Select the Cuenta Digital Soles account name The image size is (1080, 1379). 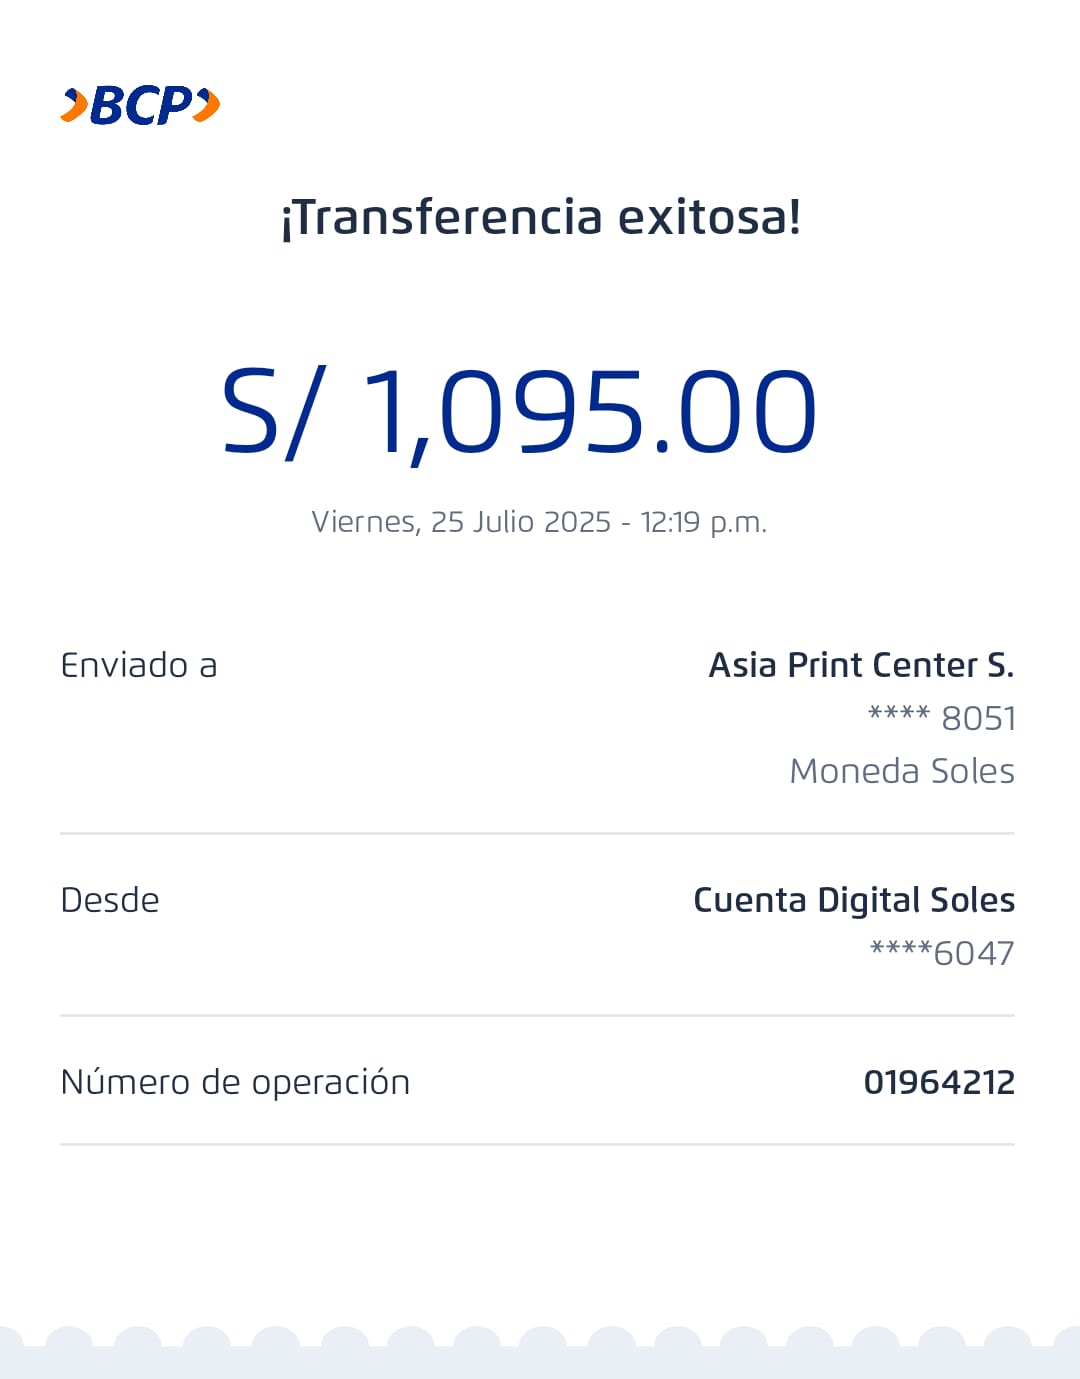pyautogui.click(x=854, y=900)
